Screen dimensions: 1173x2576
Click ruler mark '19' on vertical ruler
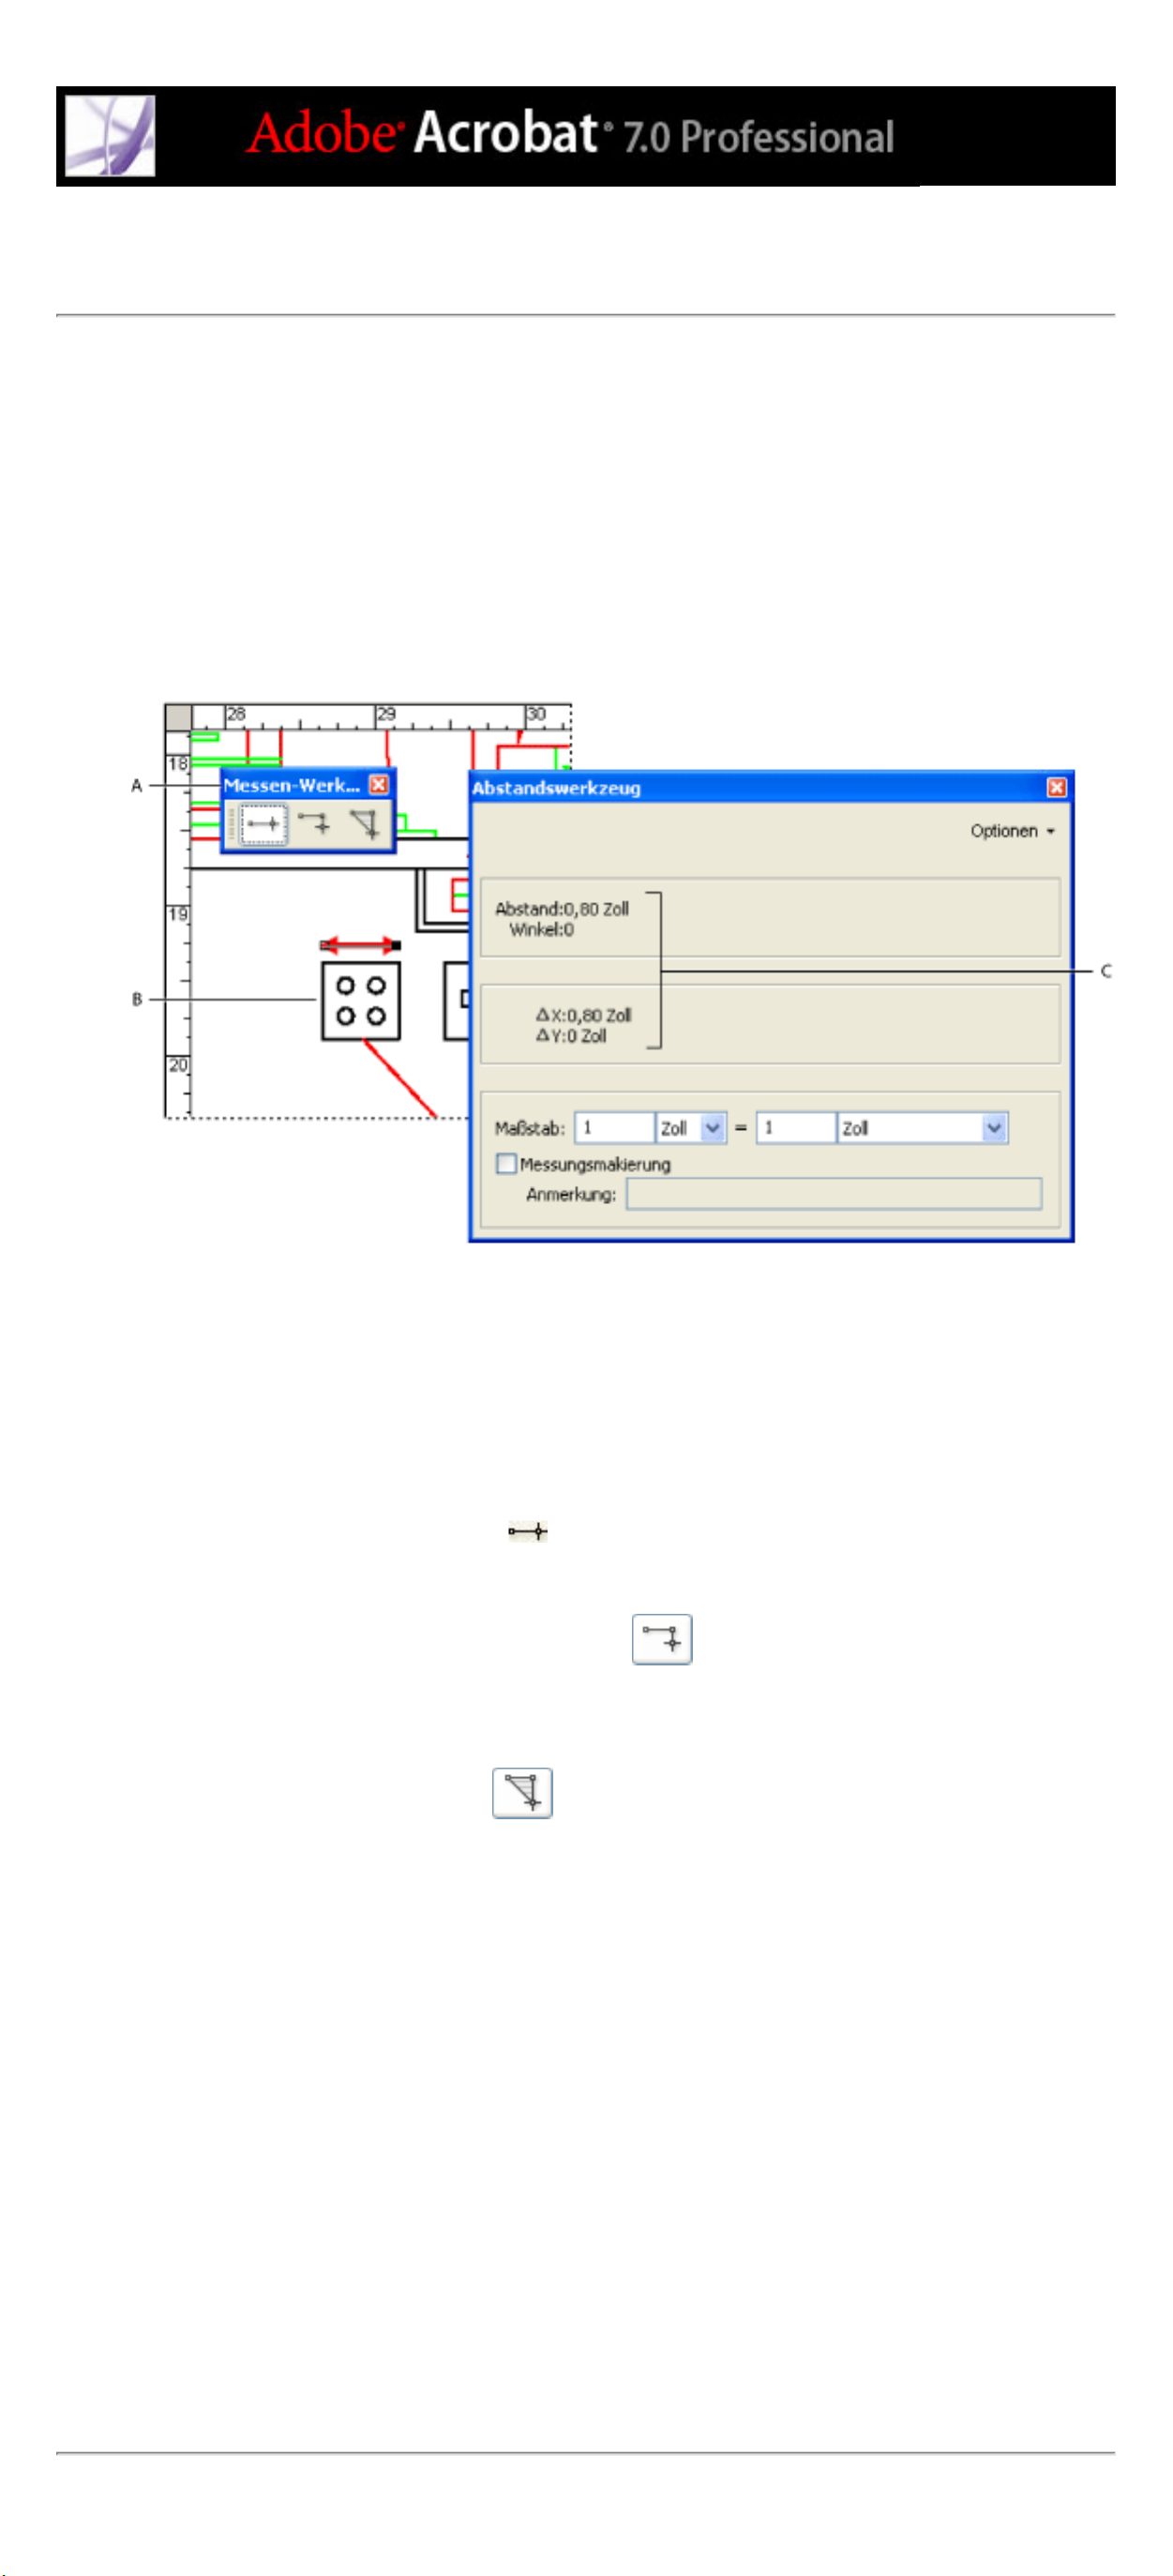click(178, 914)
